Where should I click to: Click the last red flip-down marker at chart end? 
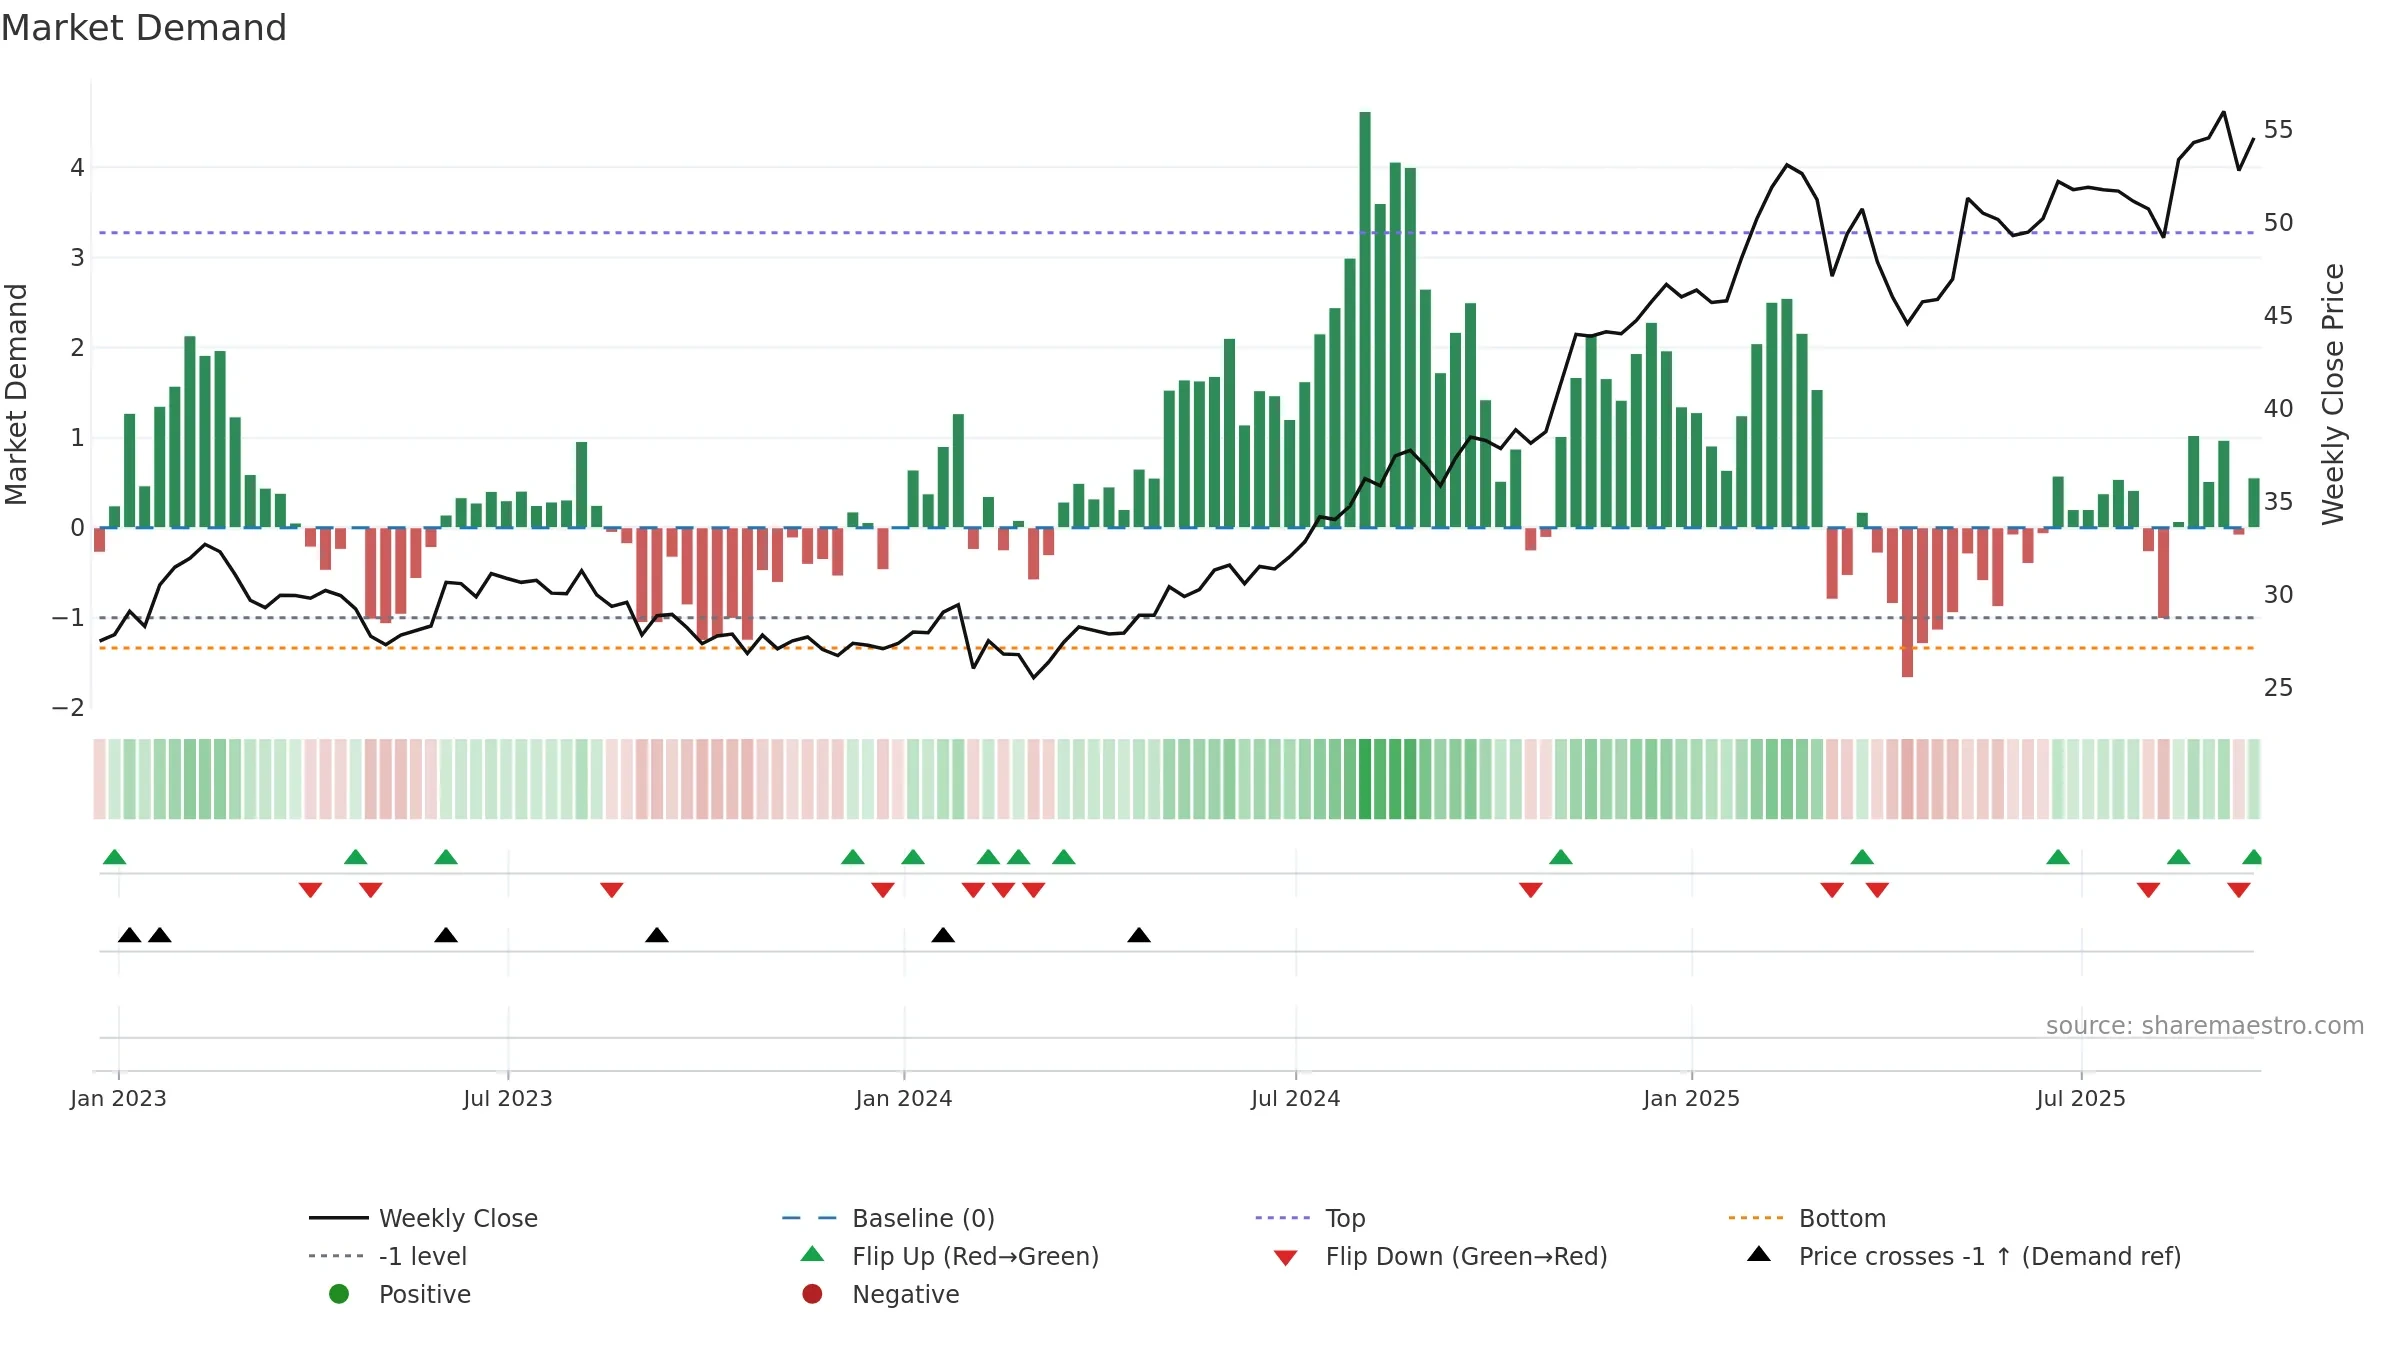[2239, 890]
